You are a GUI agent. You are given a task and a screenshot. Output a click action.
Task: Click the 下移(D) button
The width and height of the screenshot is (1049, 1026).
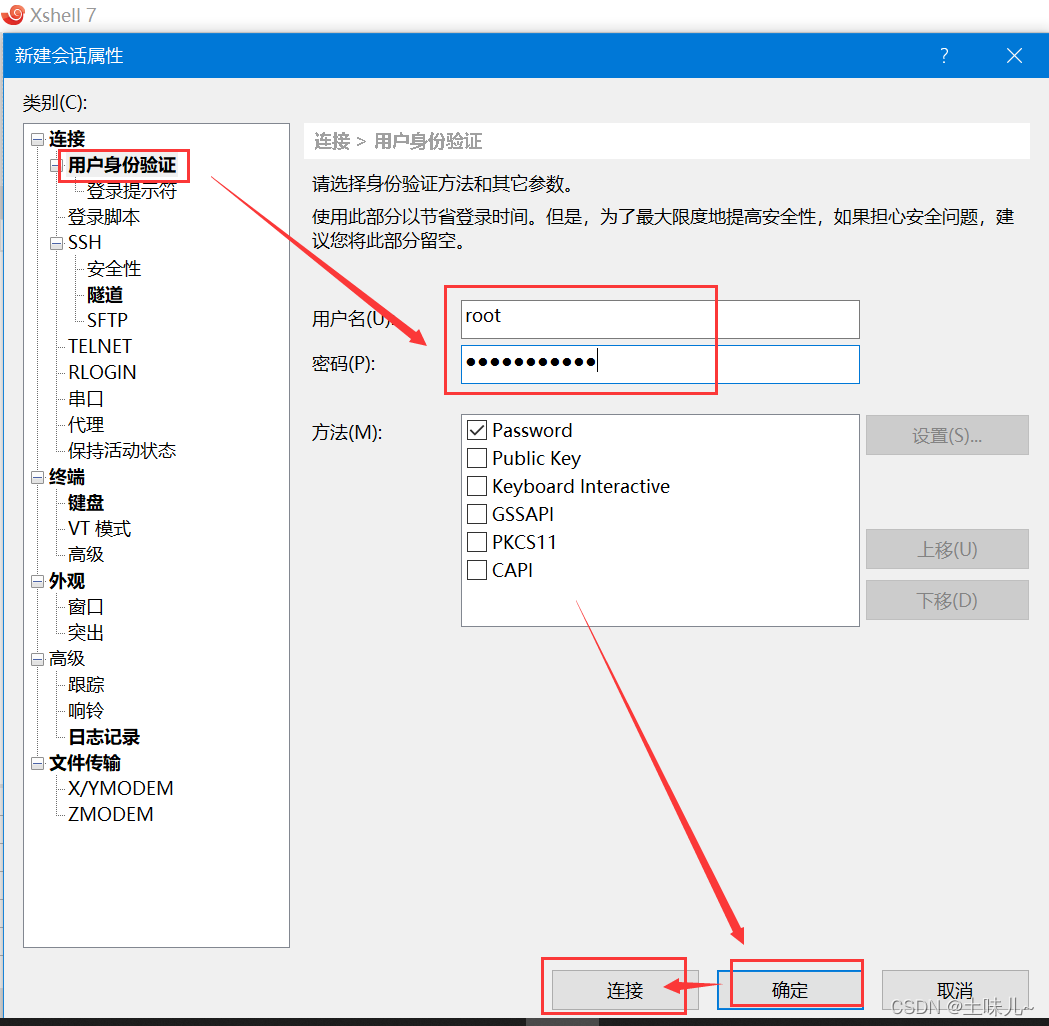coord(947,600)
